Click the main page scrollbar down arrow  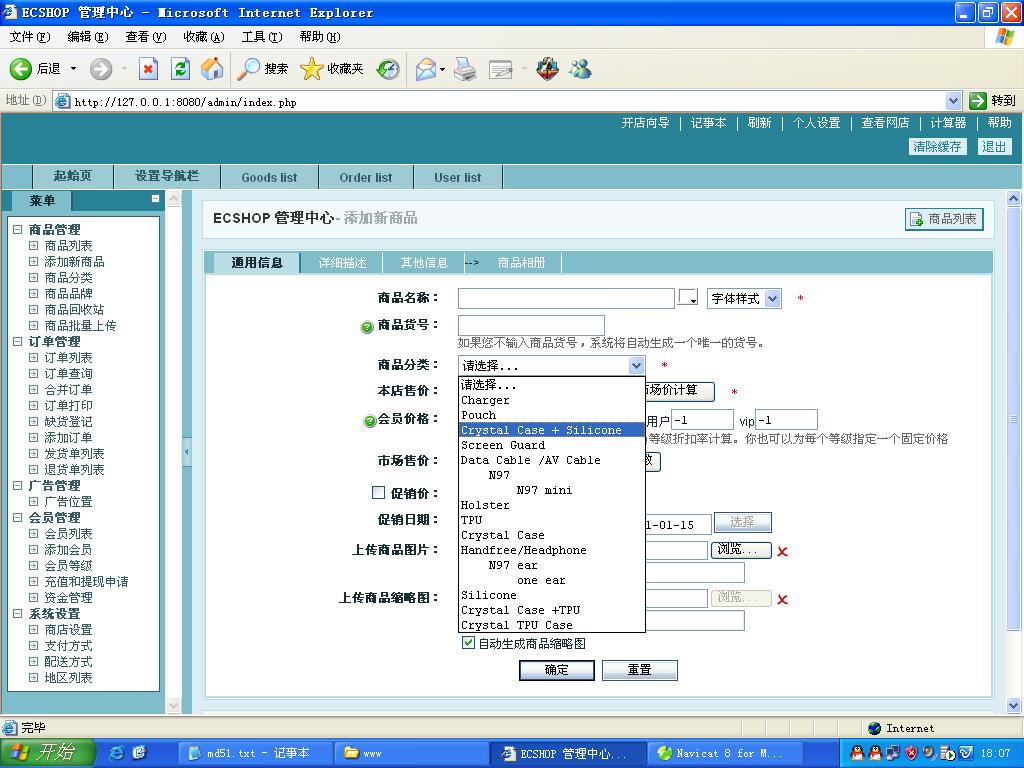[1013, 705]
